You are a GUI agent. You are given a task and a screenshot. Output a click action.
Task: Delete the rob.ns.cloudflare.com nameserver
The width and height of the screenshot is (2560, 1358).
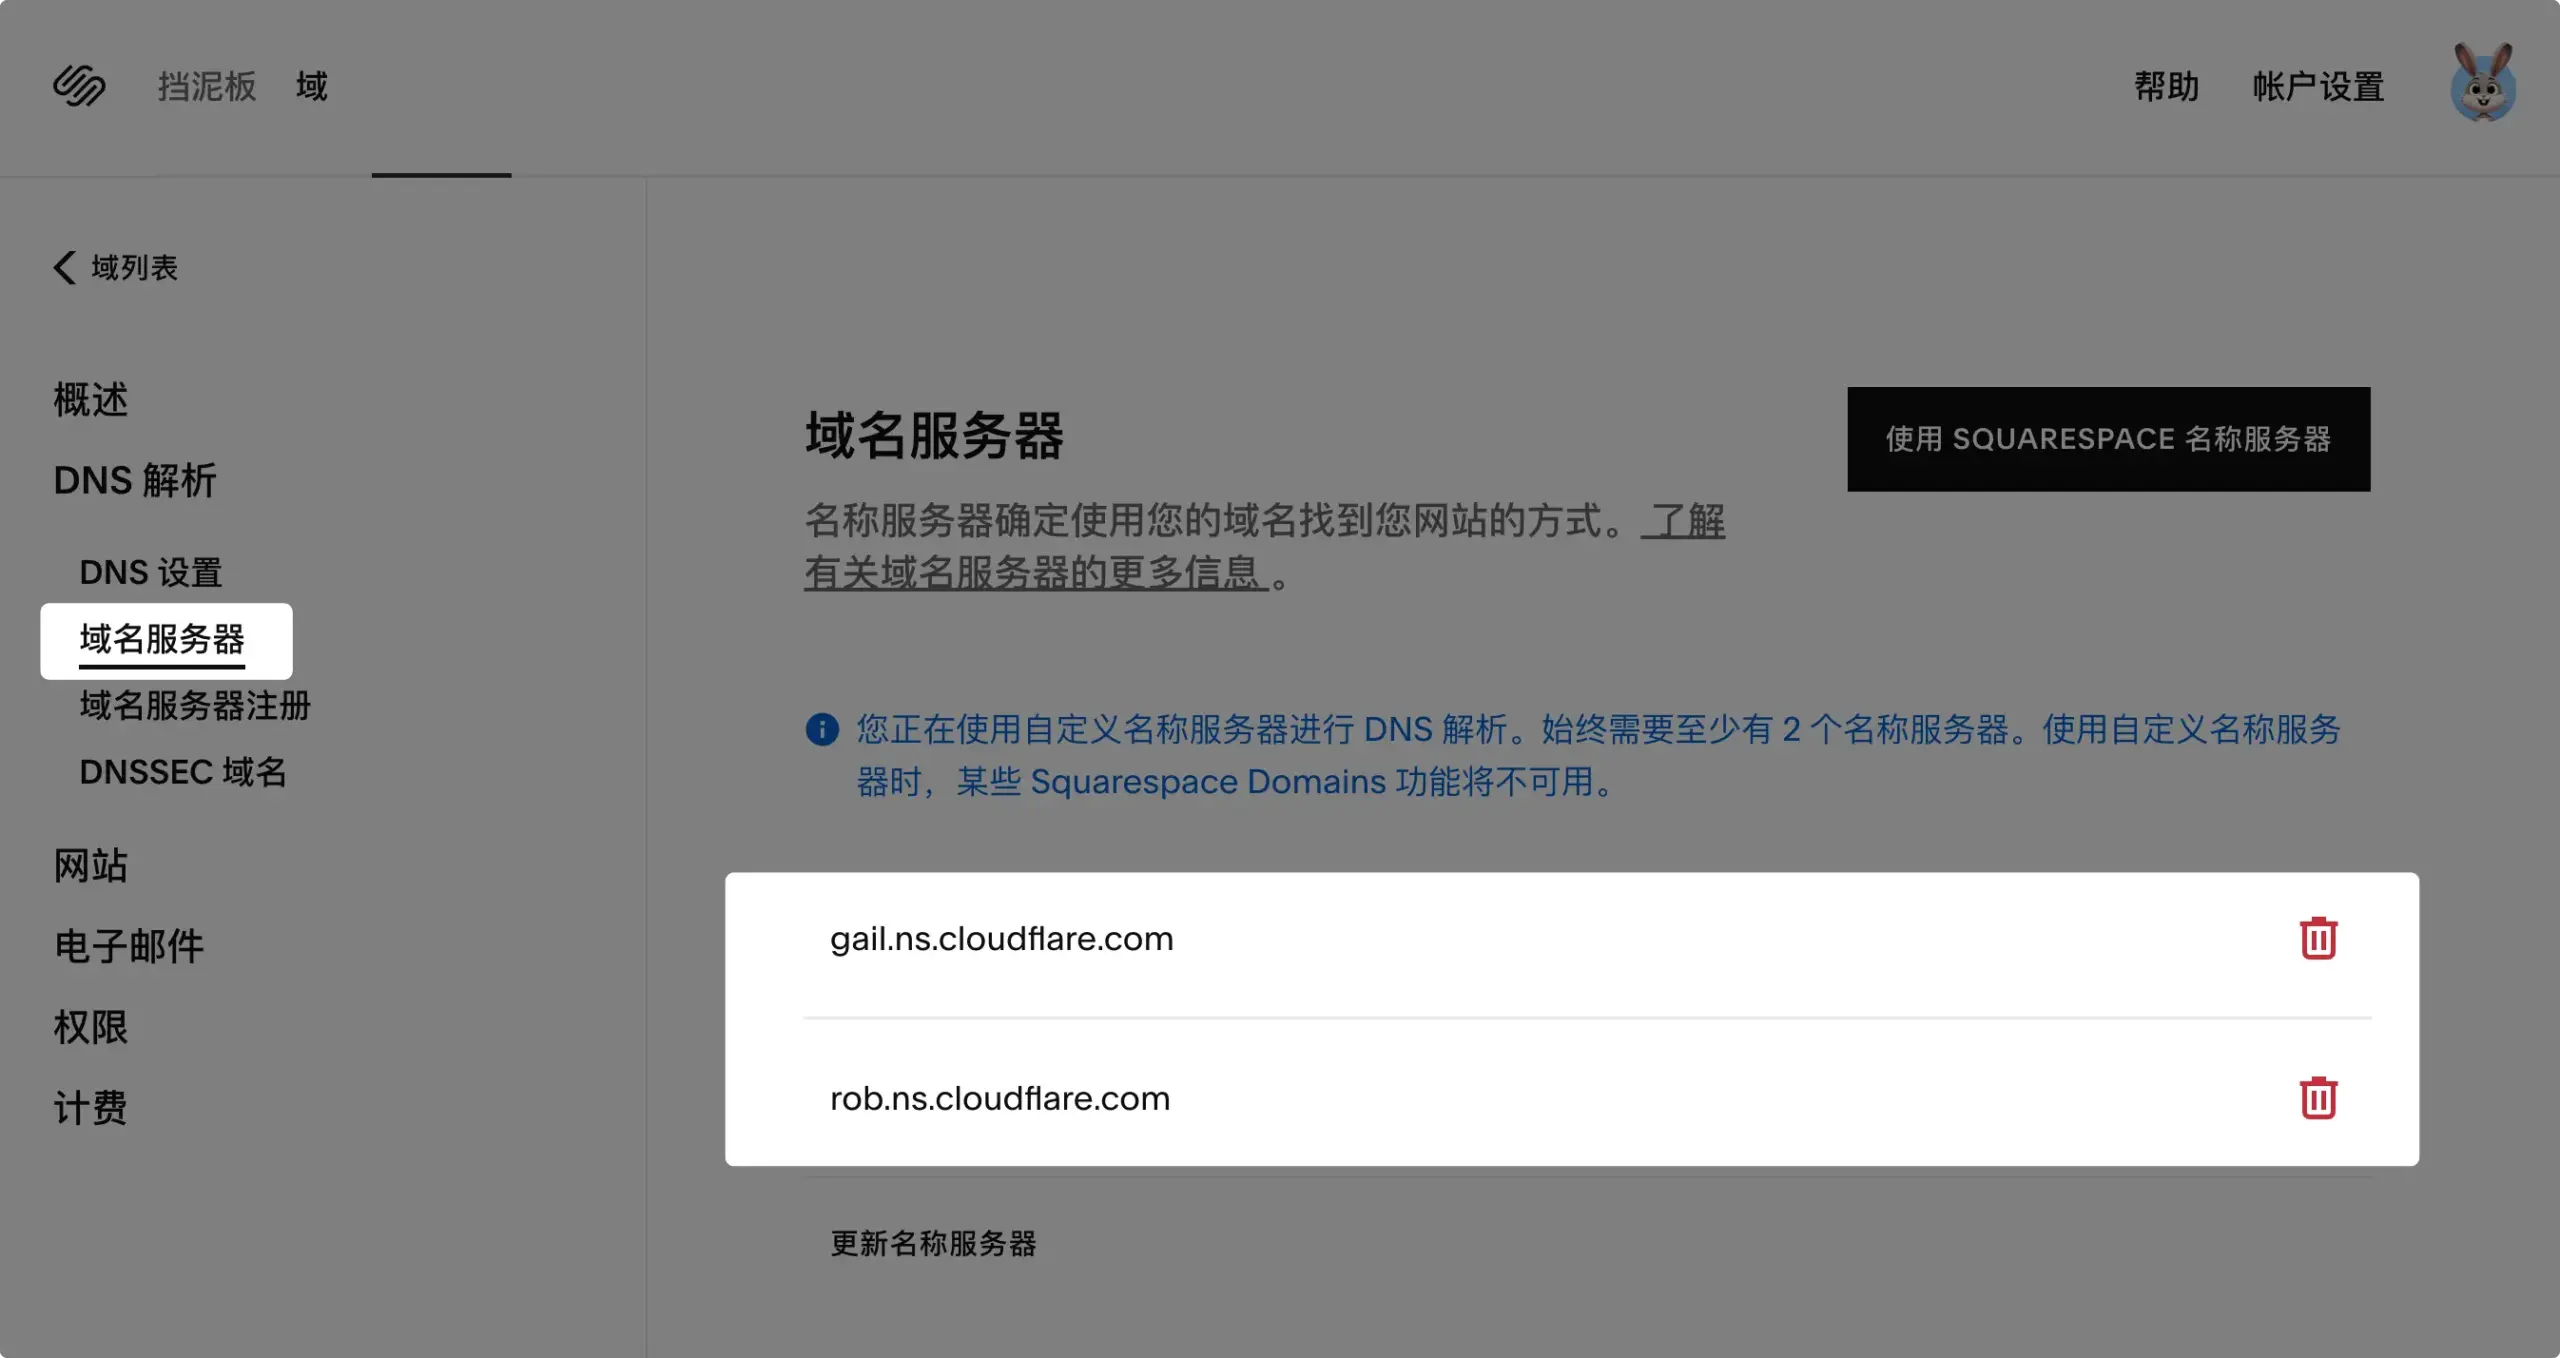pyautogui.click(x=2318, y=1098)
